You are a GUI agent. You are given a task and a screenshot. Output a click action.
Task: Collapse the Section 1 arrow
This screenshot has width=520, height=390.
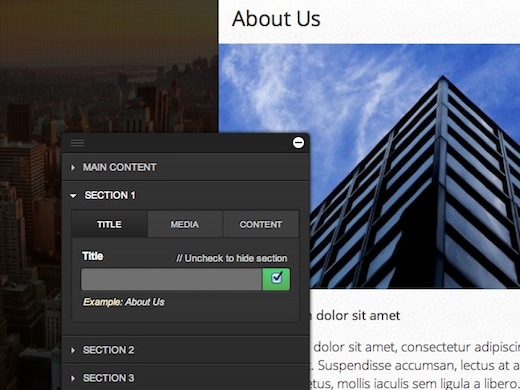(73, 196)
